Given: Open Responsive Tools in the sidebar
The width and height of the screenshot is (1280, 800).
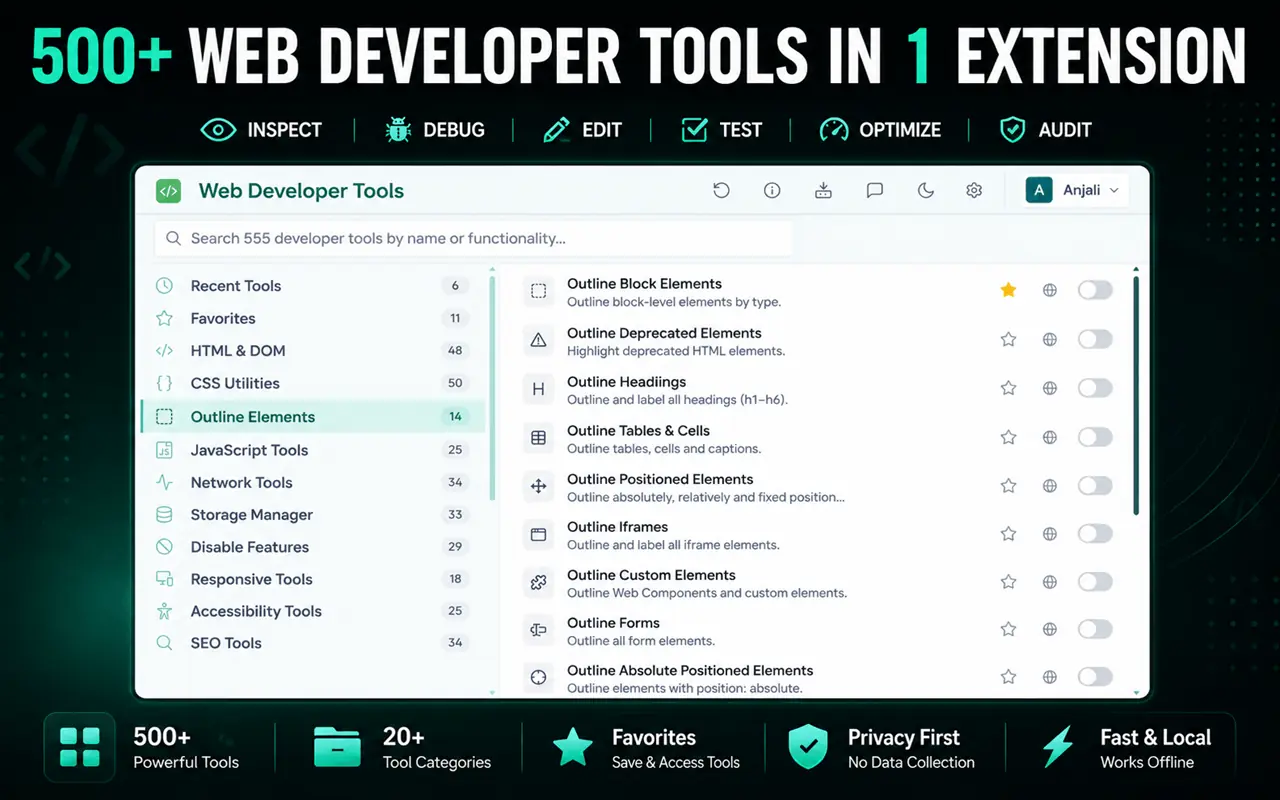Looking at the screenshot, I should coord(313,579).
